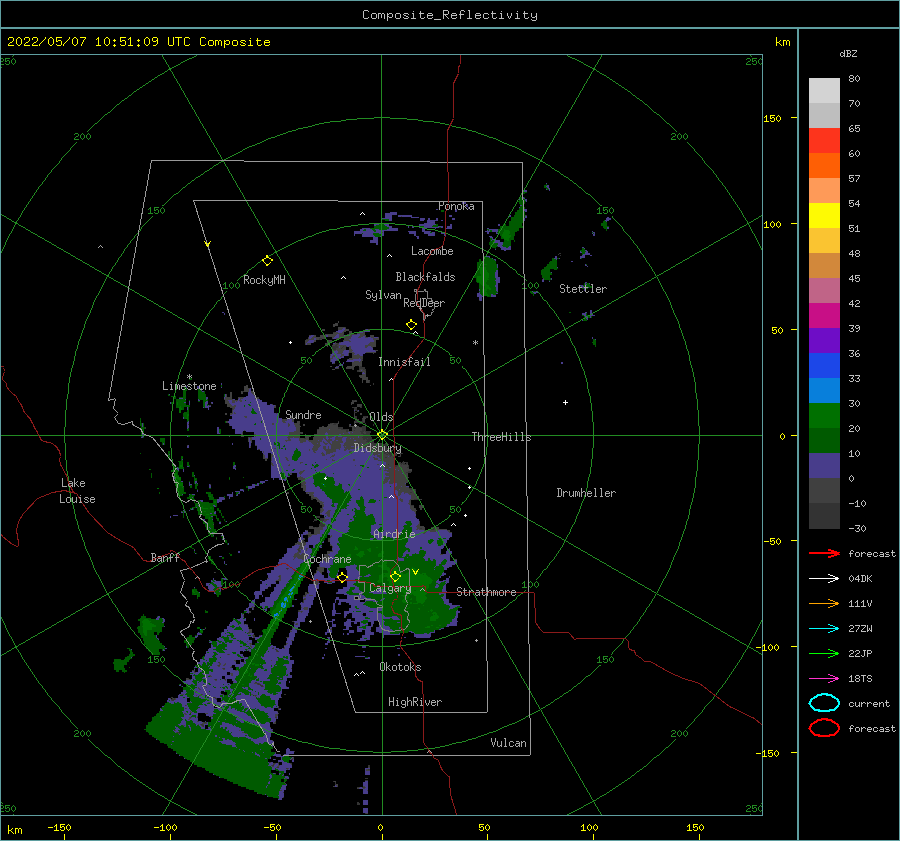Screen dimensions: 900x841
Task: Click the Airdrie town label
Action: click(394, 534)
